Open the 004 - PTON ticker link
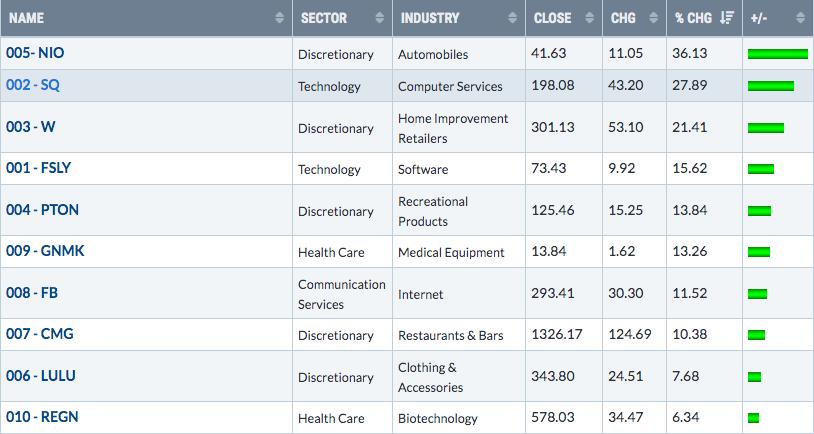This screenshot has width=814, height=434. (x=42, y=210)
